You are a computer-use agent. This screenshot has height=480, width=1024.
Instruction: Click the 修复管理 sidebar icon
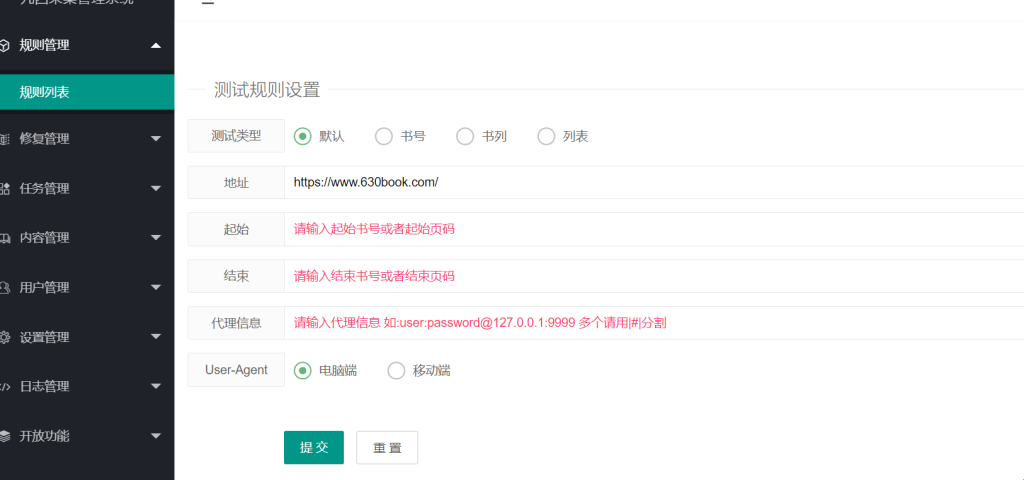[4, 139]
